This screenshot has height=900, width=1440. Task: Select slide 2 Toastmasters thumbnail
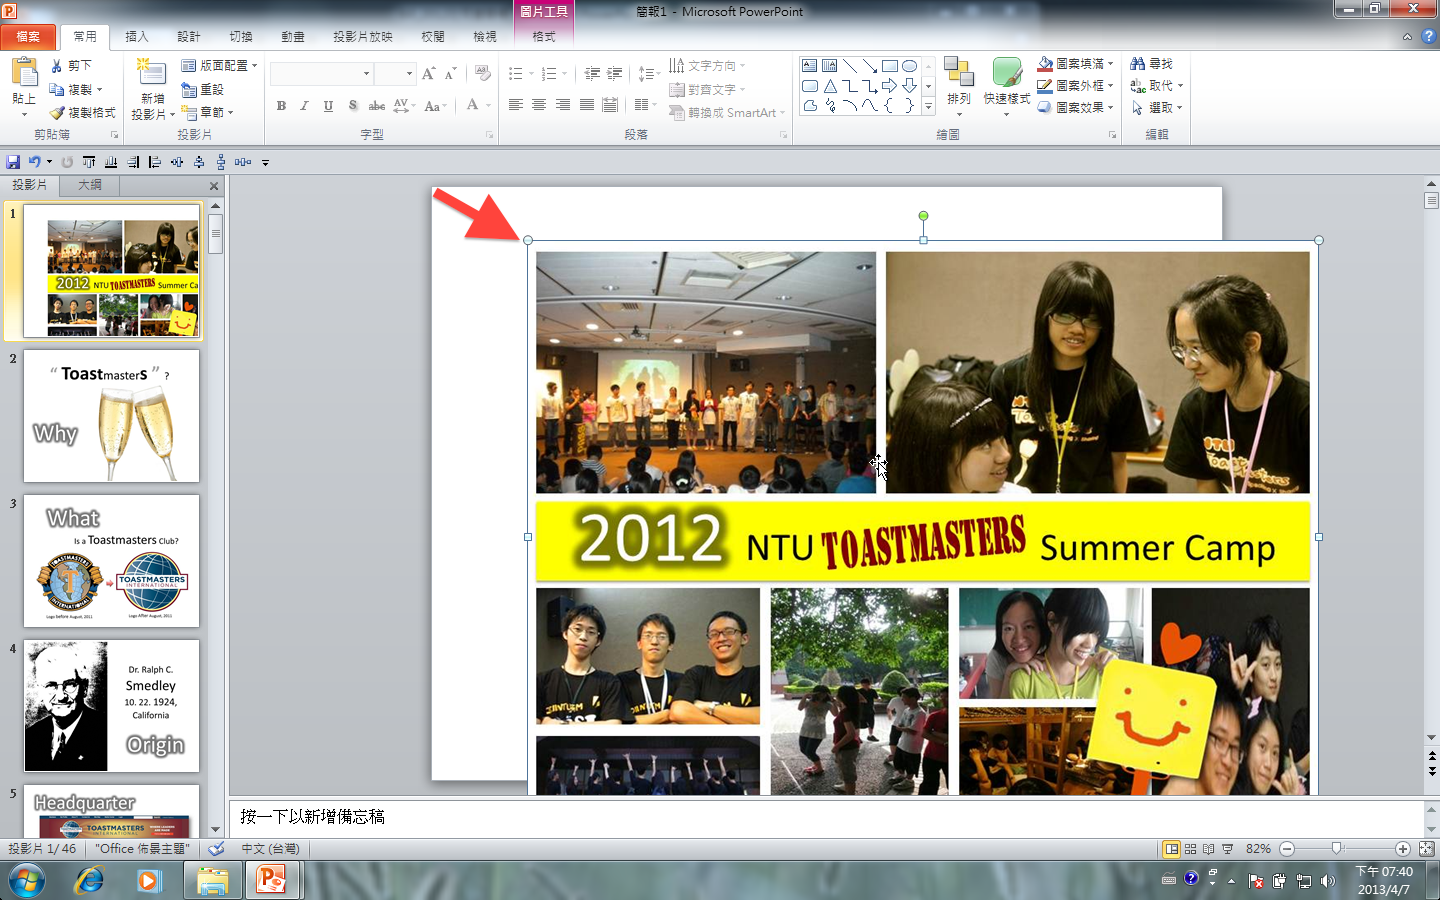tap(112, 416)
